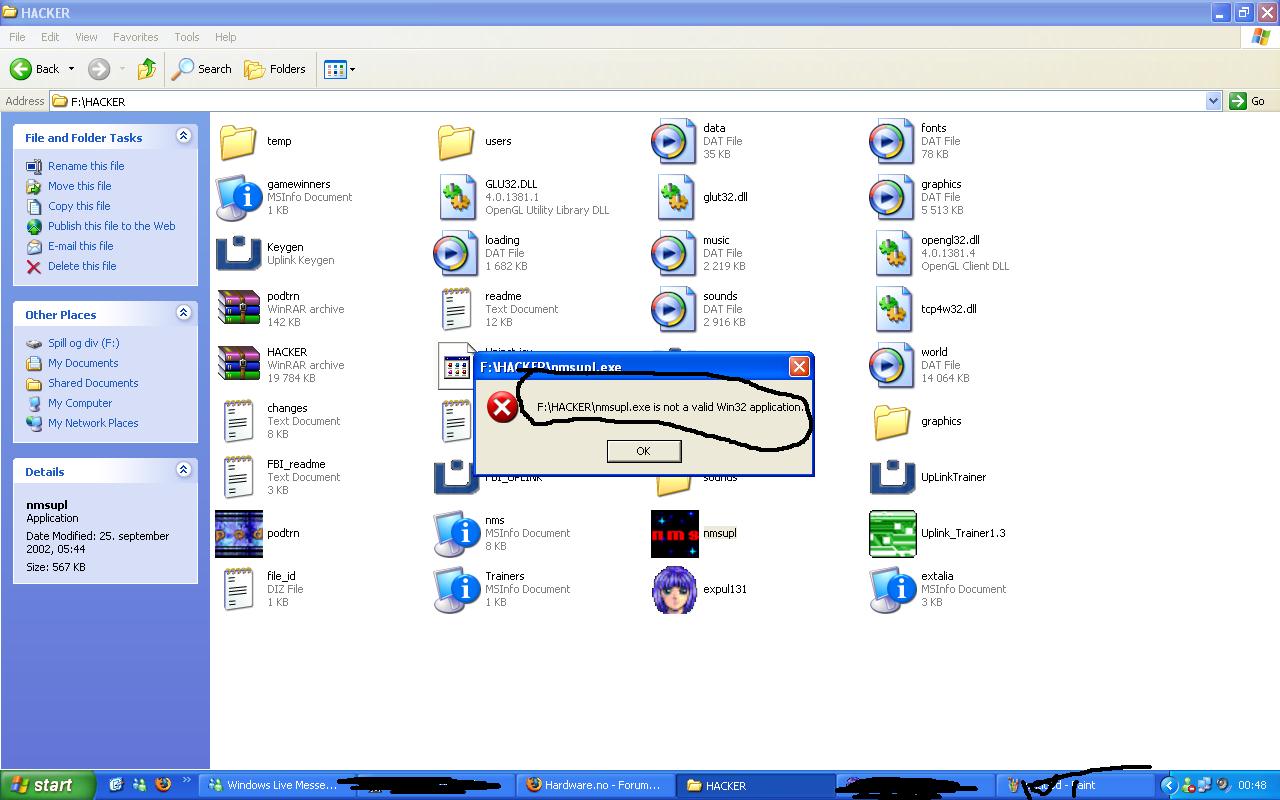Expand the Address bar dropdown
Screen dimensions: 1280x800
click(1214, 101)
